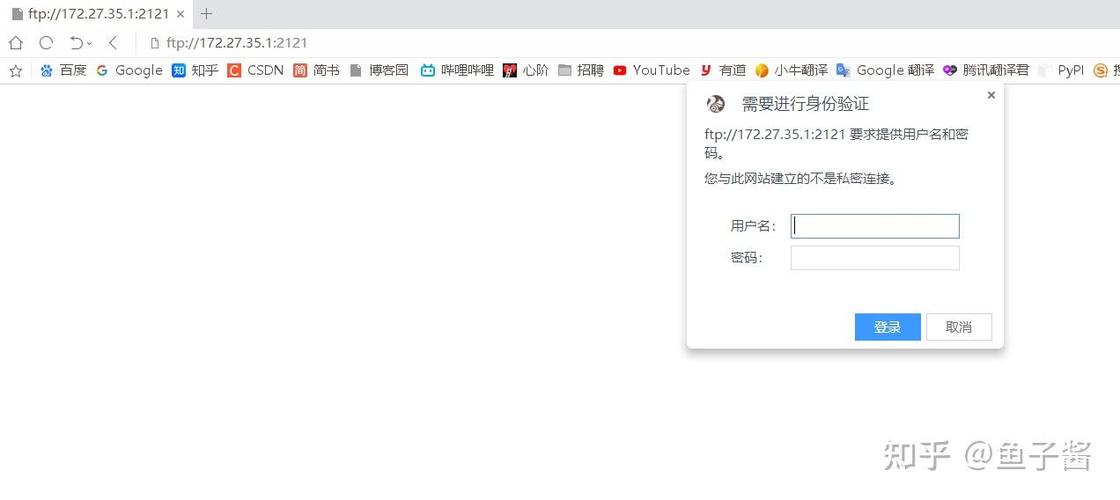Close the authentication dialog with X
The height and width of the screenshot is (500, 1120).
991,95
